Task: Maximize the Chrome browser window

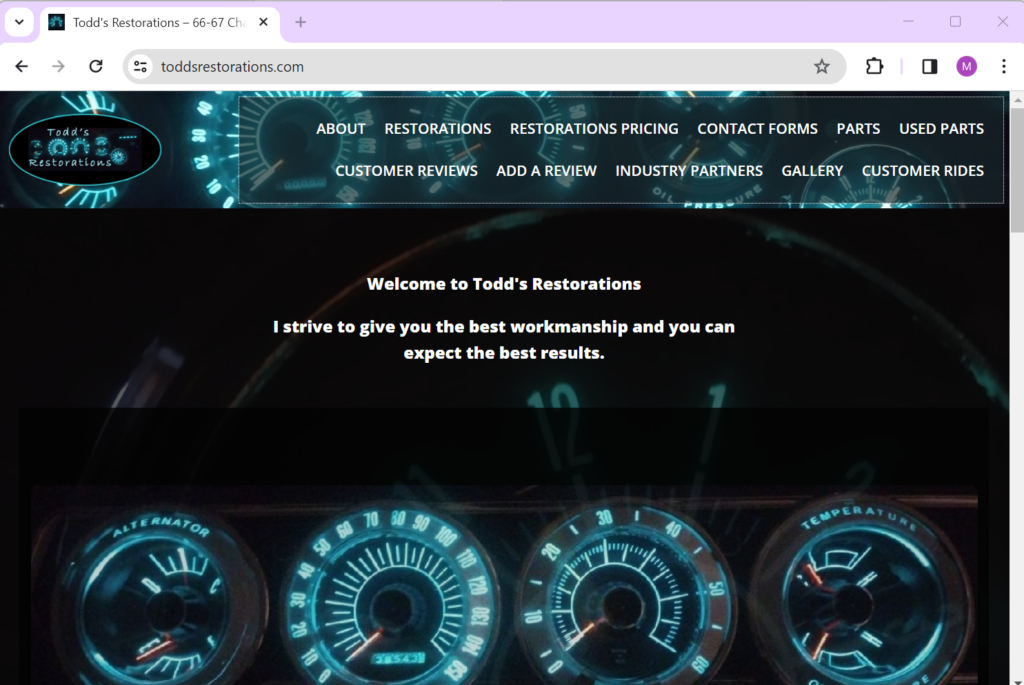Action: pyautogui.click(x=955, y=22)
